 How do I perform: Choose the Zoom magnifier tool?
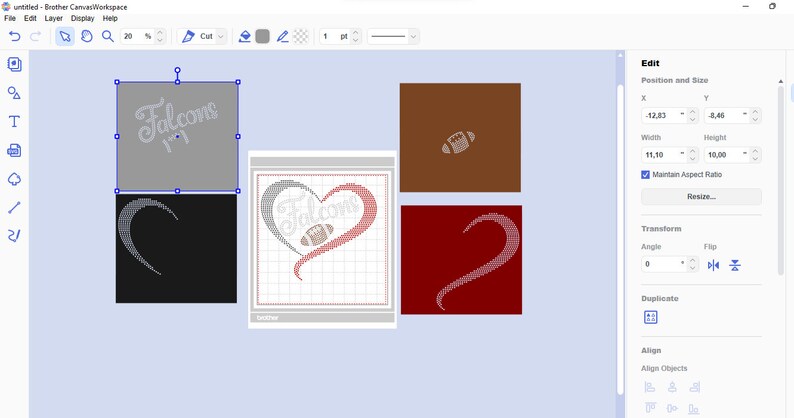click(x=107, y=36)
